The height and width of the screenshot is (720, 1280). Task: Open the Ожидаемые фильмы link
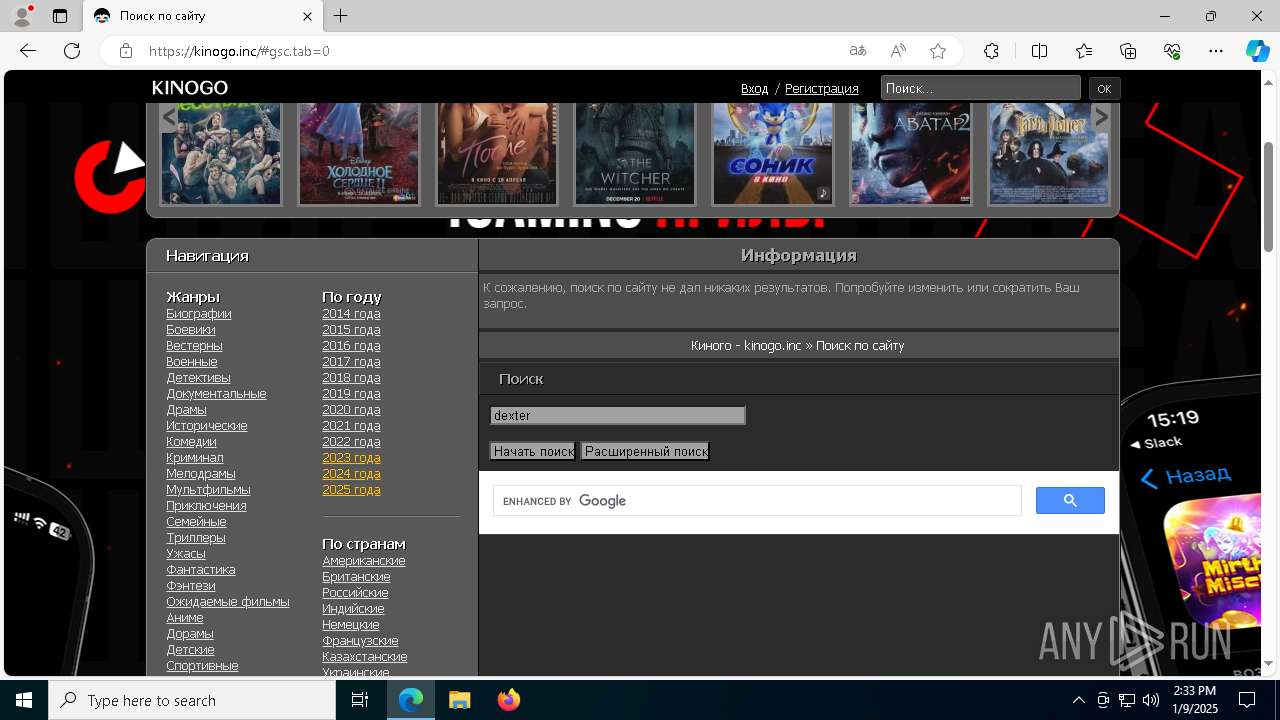228,602
